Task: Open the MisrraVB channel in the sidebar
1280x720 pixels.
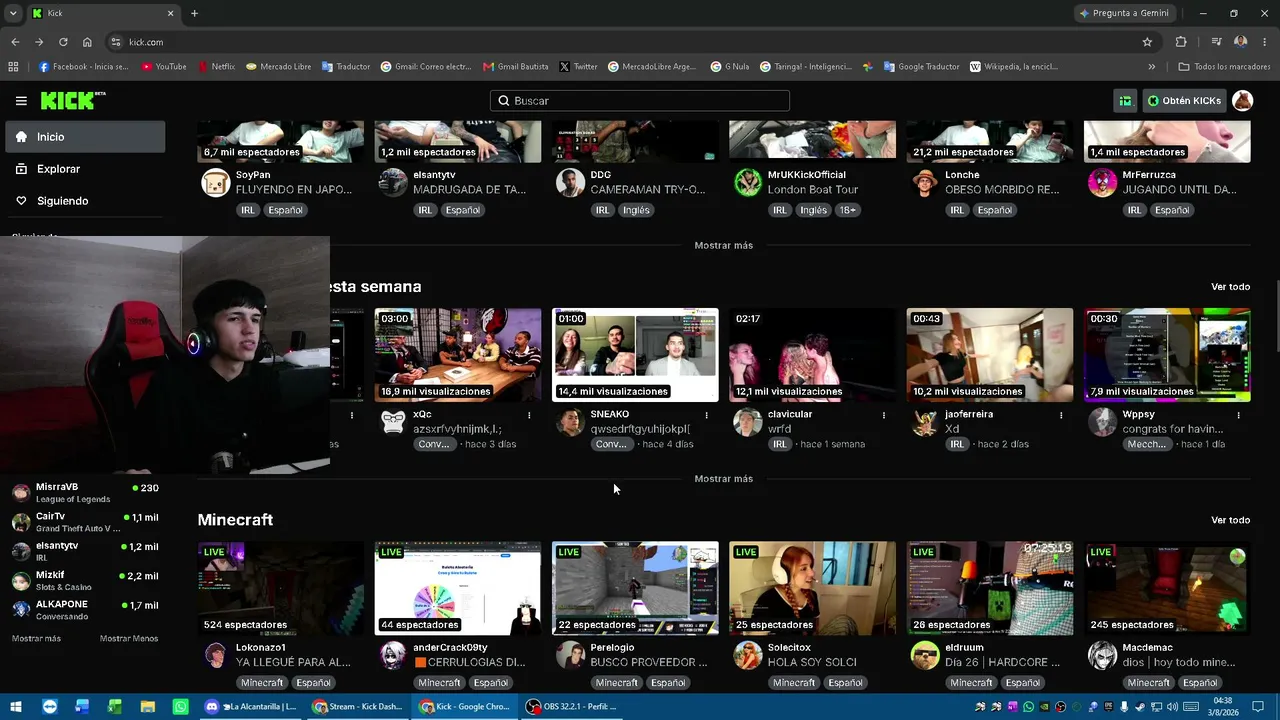Action: click(x=85, y=492)
